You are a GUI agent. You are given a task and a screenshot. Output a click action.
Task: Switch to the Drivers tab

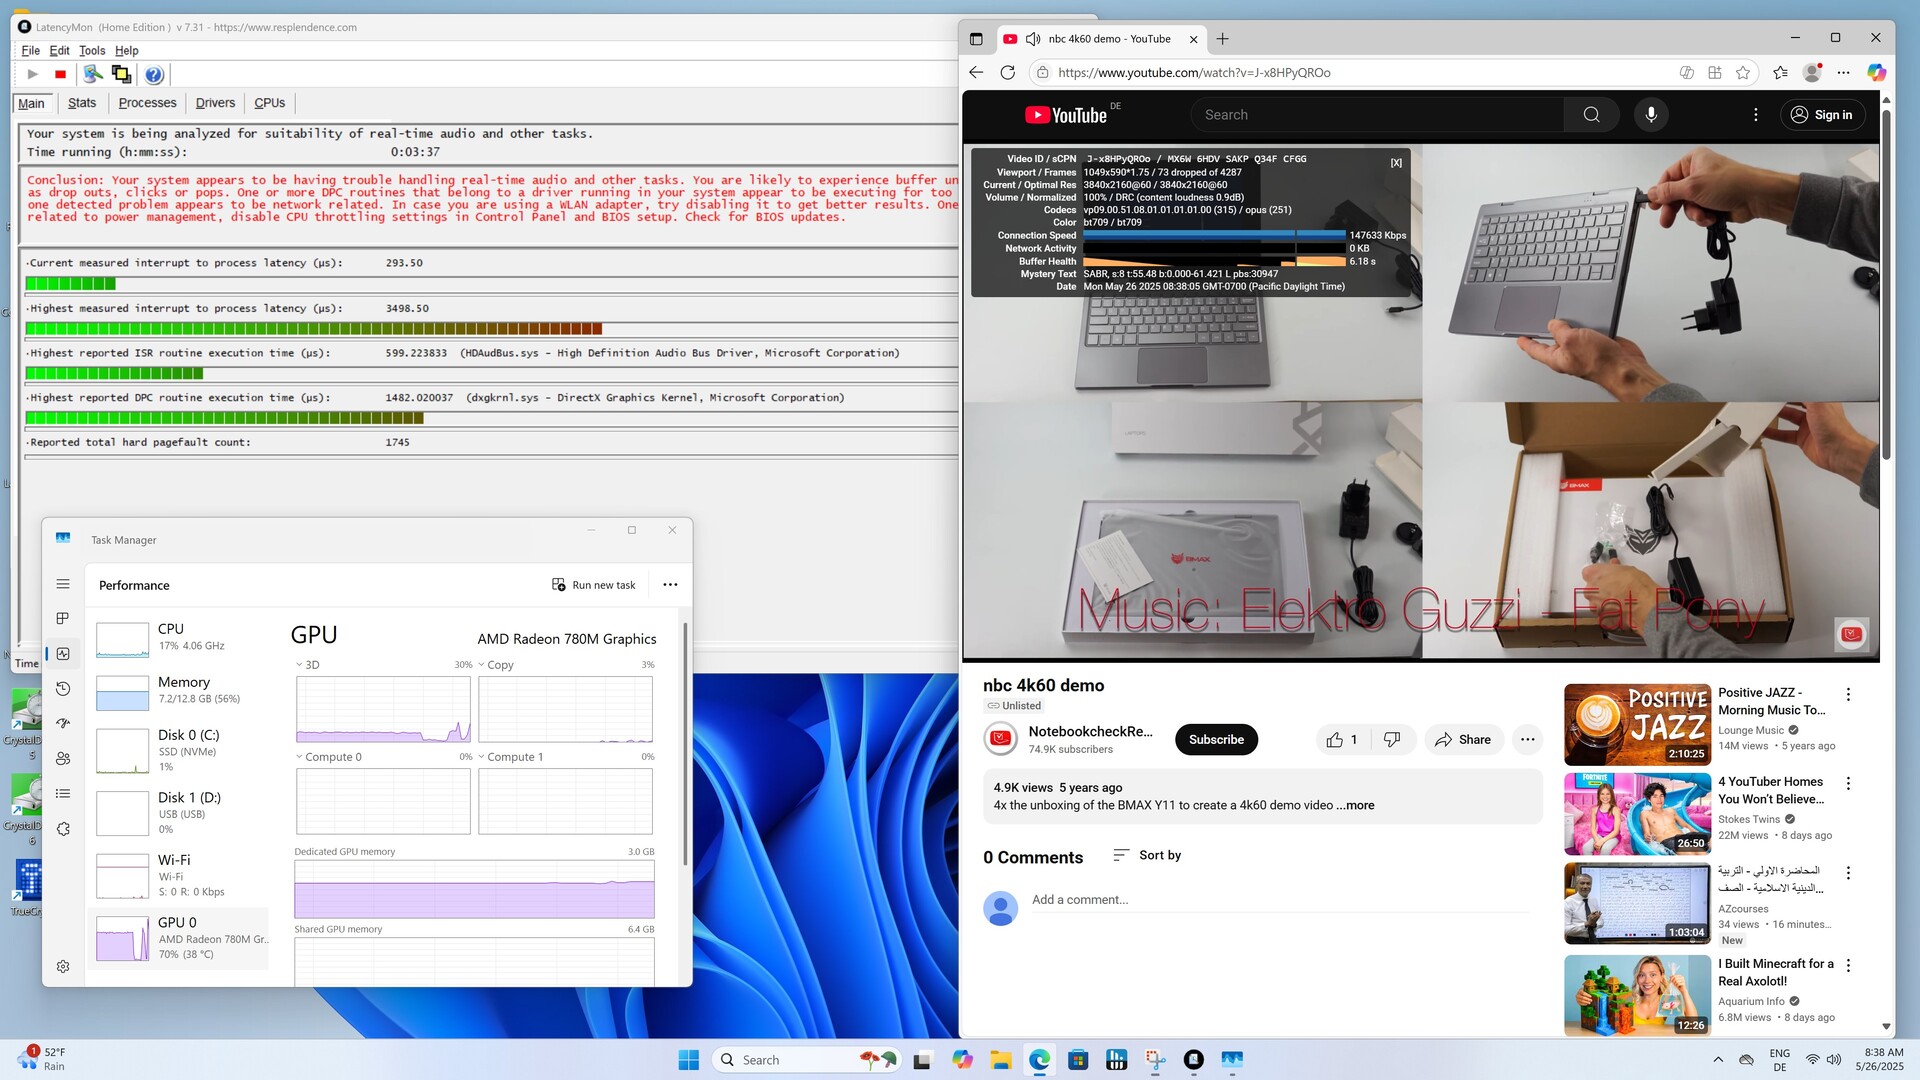[x=215, y=103]
